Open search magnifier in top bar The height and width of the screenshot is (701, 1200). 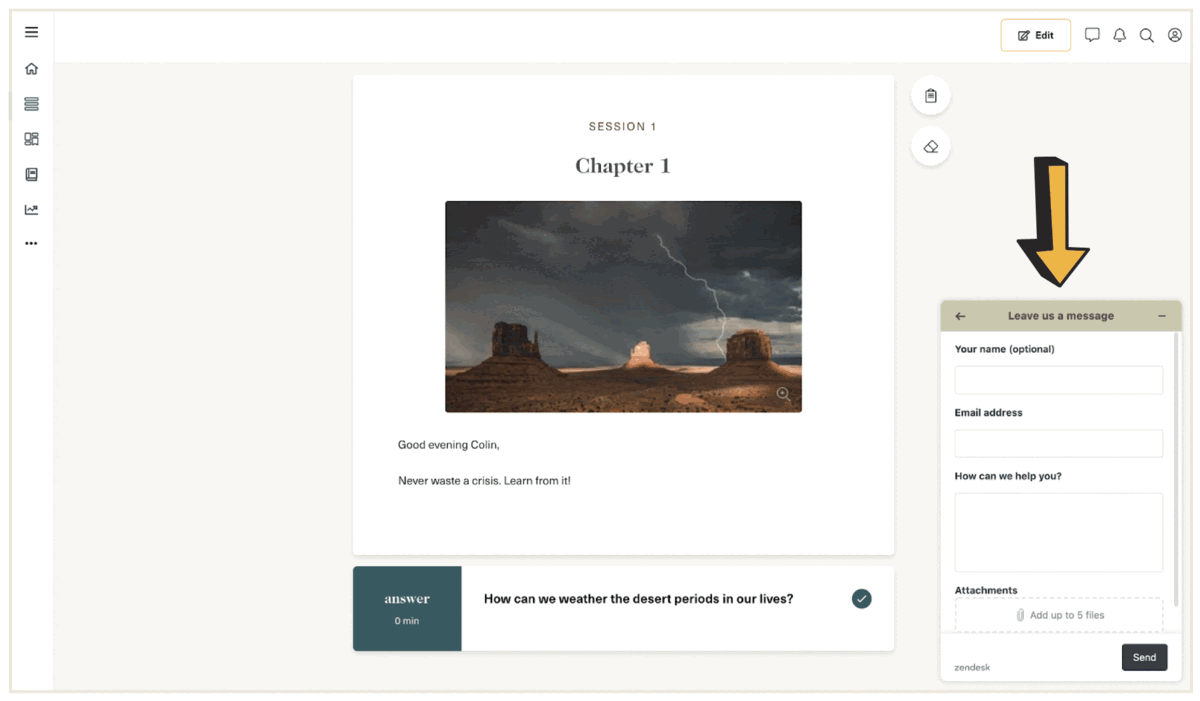(1147, 35)
